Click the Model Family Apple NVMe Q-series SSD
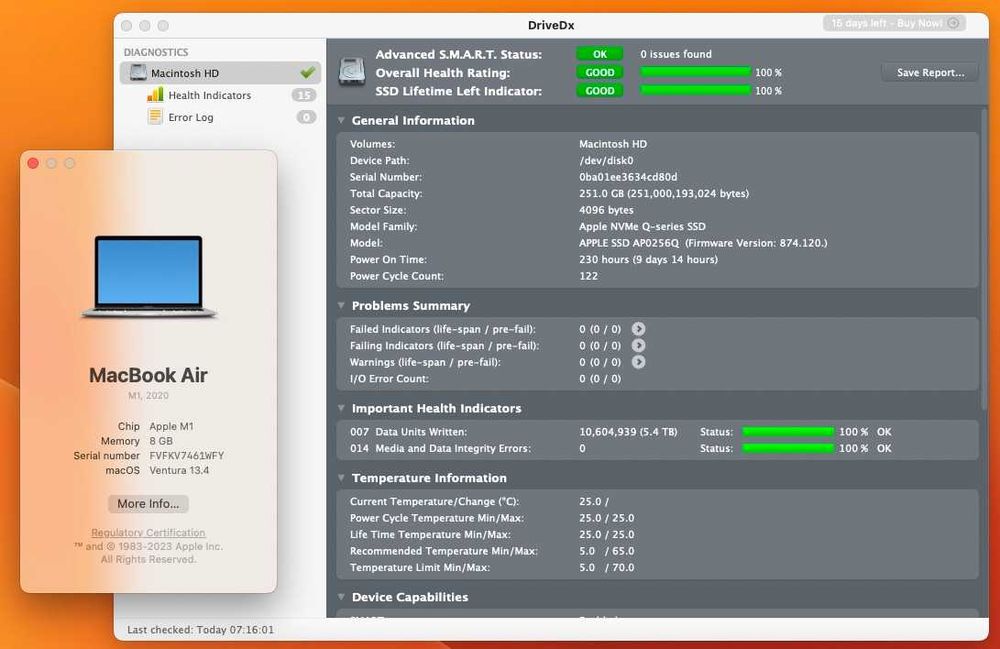The width and height of the screenshot is (1000, 649). pyautogui.click(x=642, y=226)
